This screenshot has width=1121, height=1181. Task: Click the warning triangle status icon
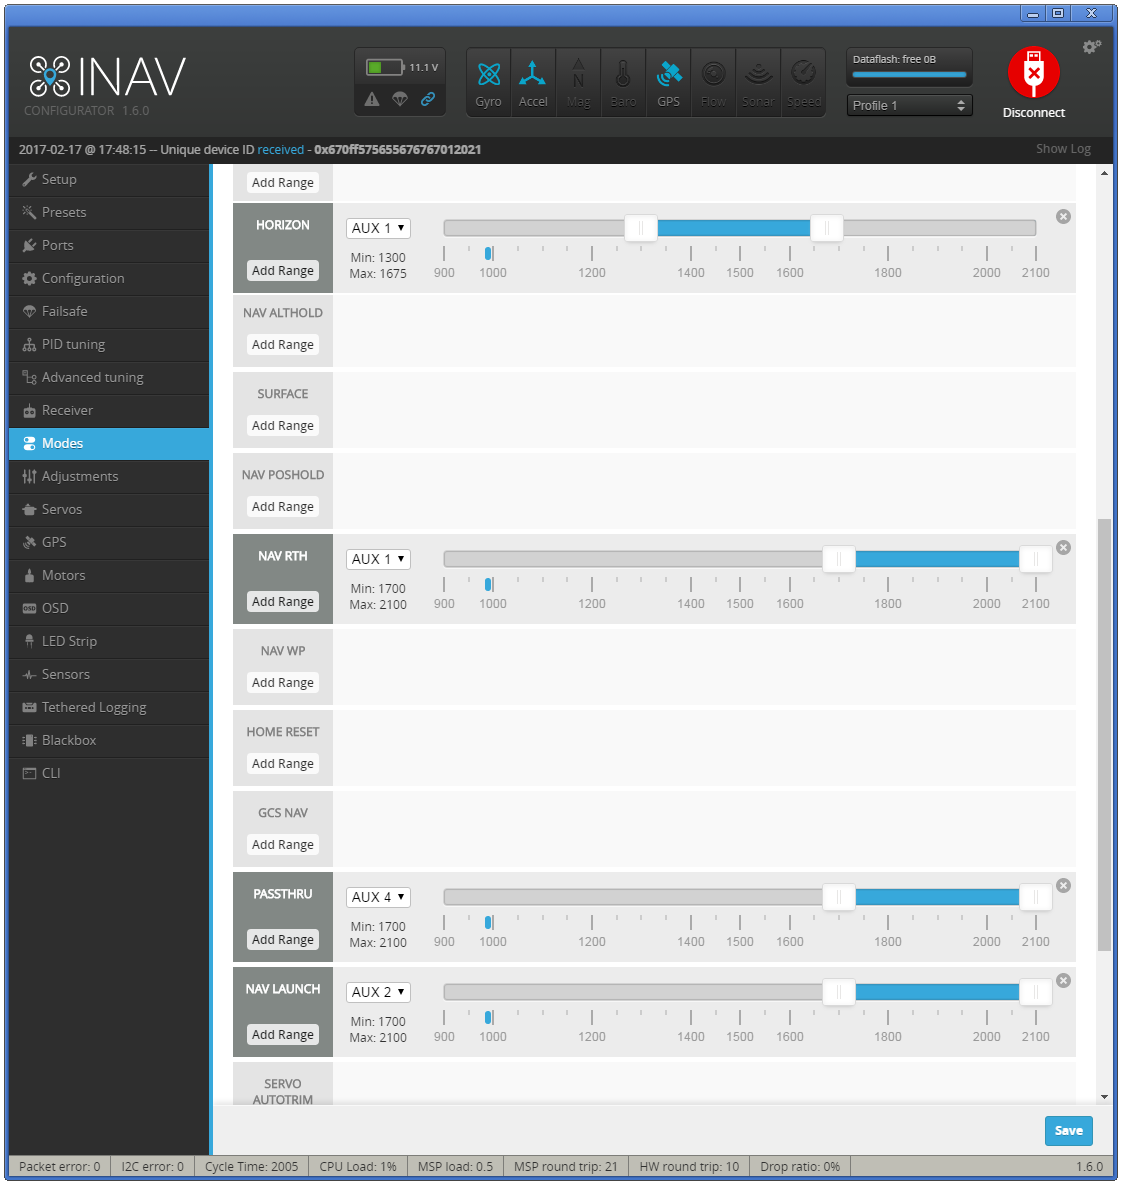pos(372,99)
